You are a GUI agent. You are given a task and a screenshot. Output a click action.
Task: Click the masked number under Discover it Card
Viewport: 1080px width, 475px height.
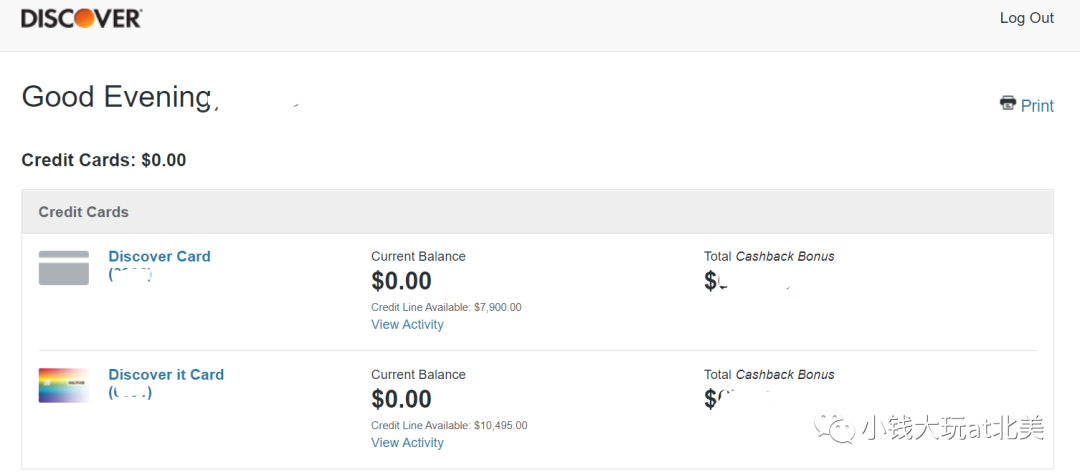130,392
